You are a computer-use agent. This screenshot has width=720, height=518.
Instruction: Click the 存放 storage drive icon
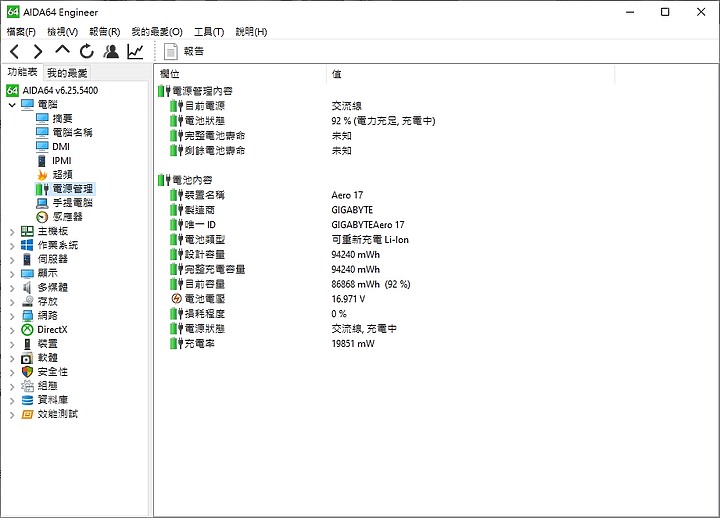(28, 302)
